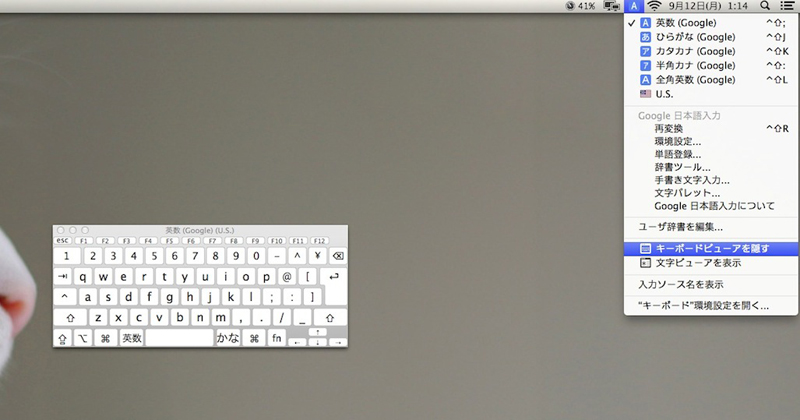The width and height of the screenshot is (800, 420).
Task: Click the [ key in keyboard viewer
Action: click(307, 277)
